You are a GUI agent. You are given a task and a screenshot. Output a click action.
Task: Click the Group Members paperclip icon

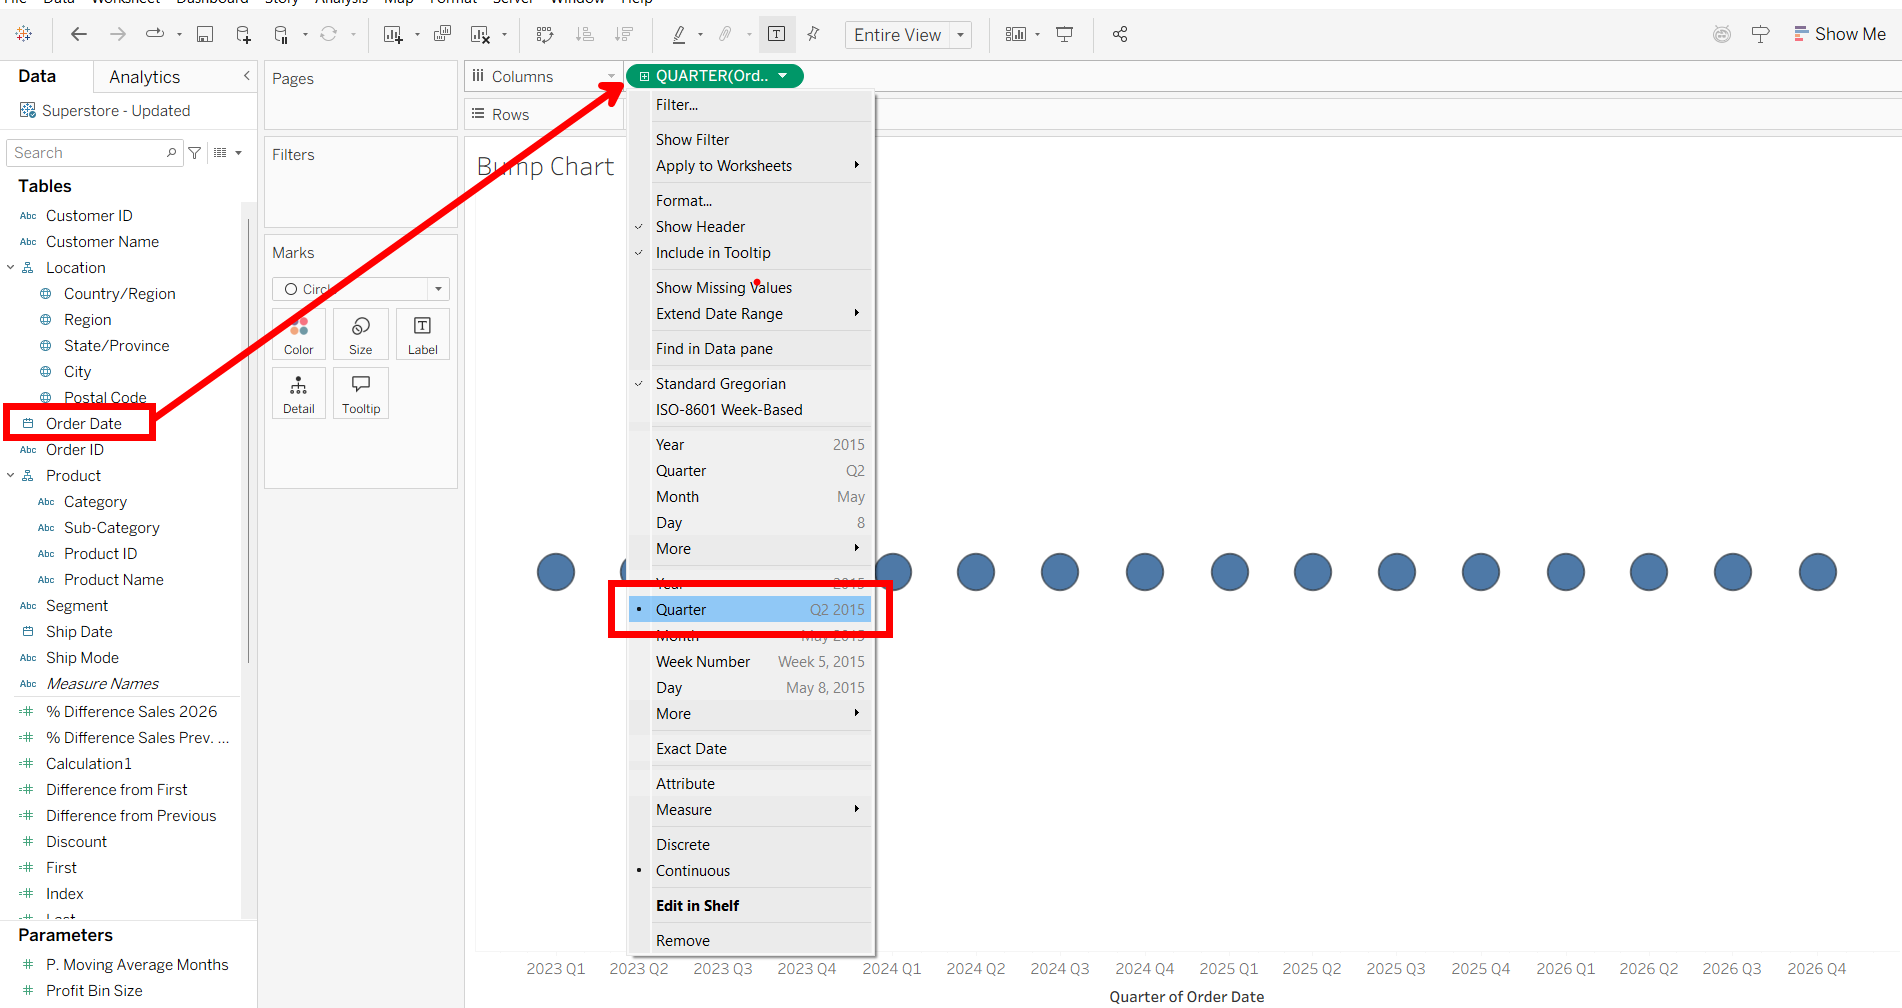[x=726, y=34]
